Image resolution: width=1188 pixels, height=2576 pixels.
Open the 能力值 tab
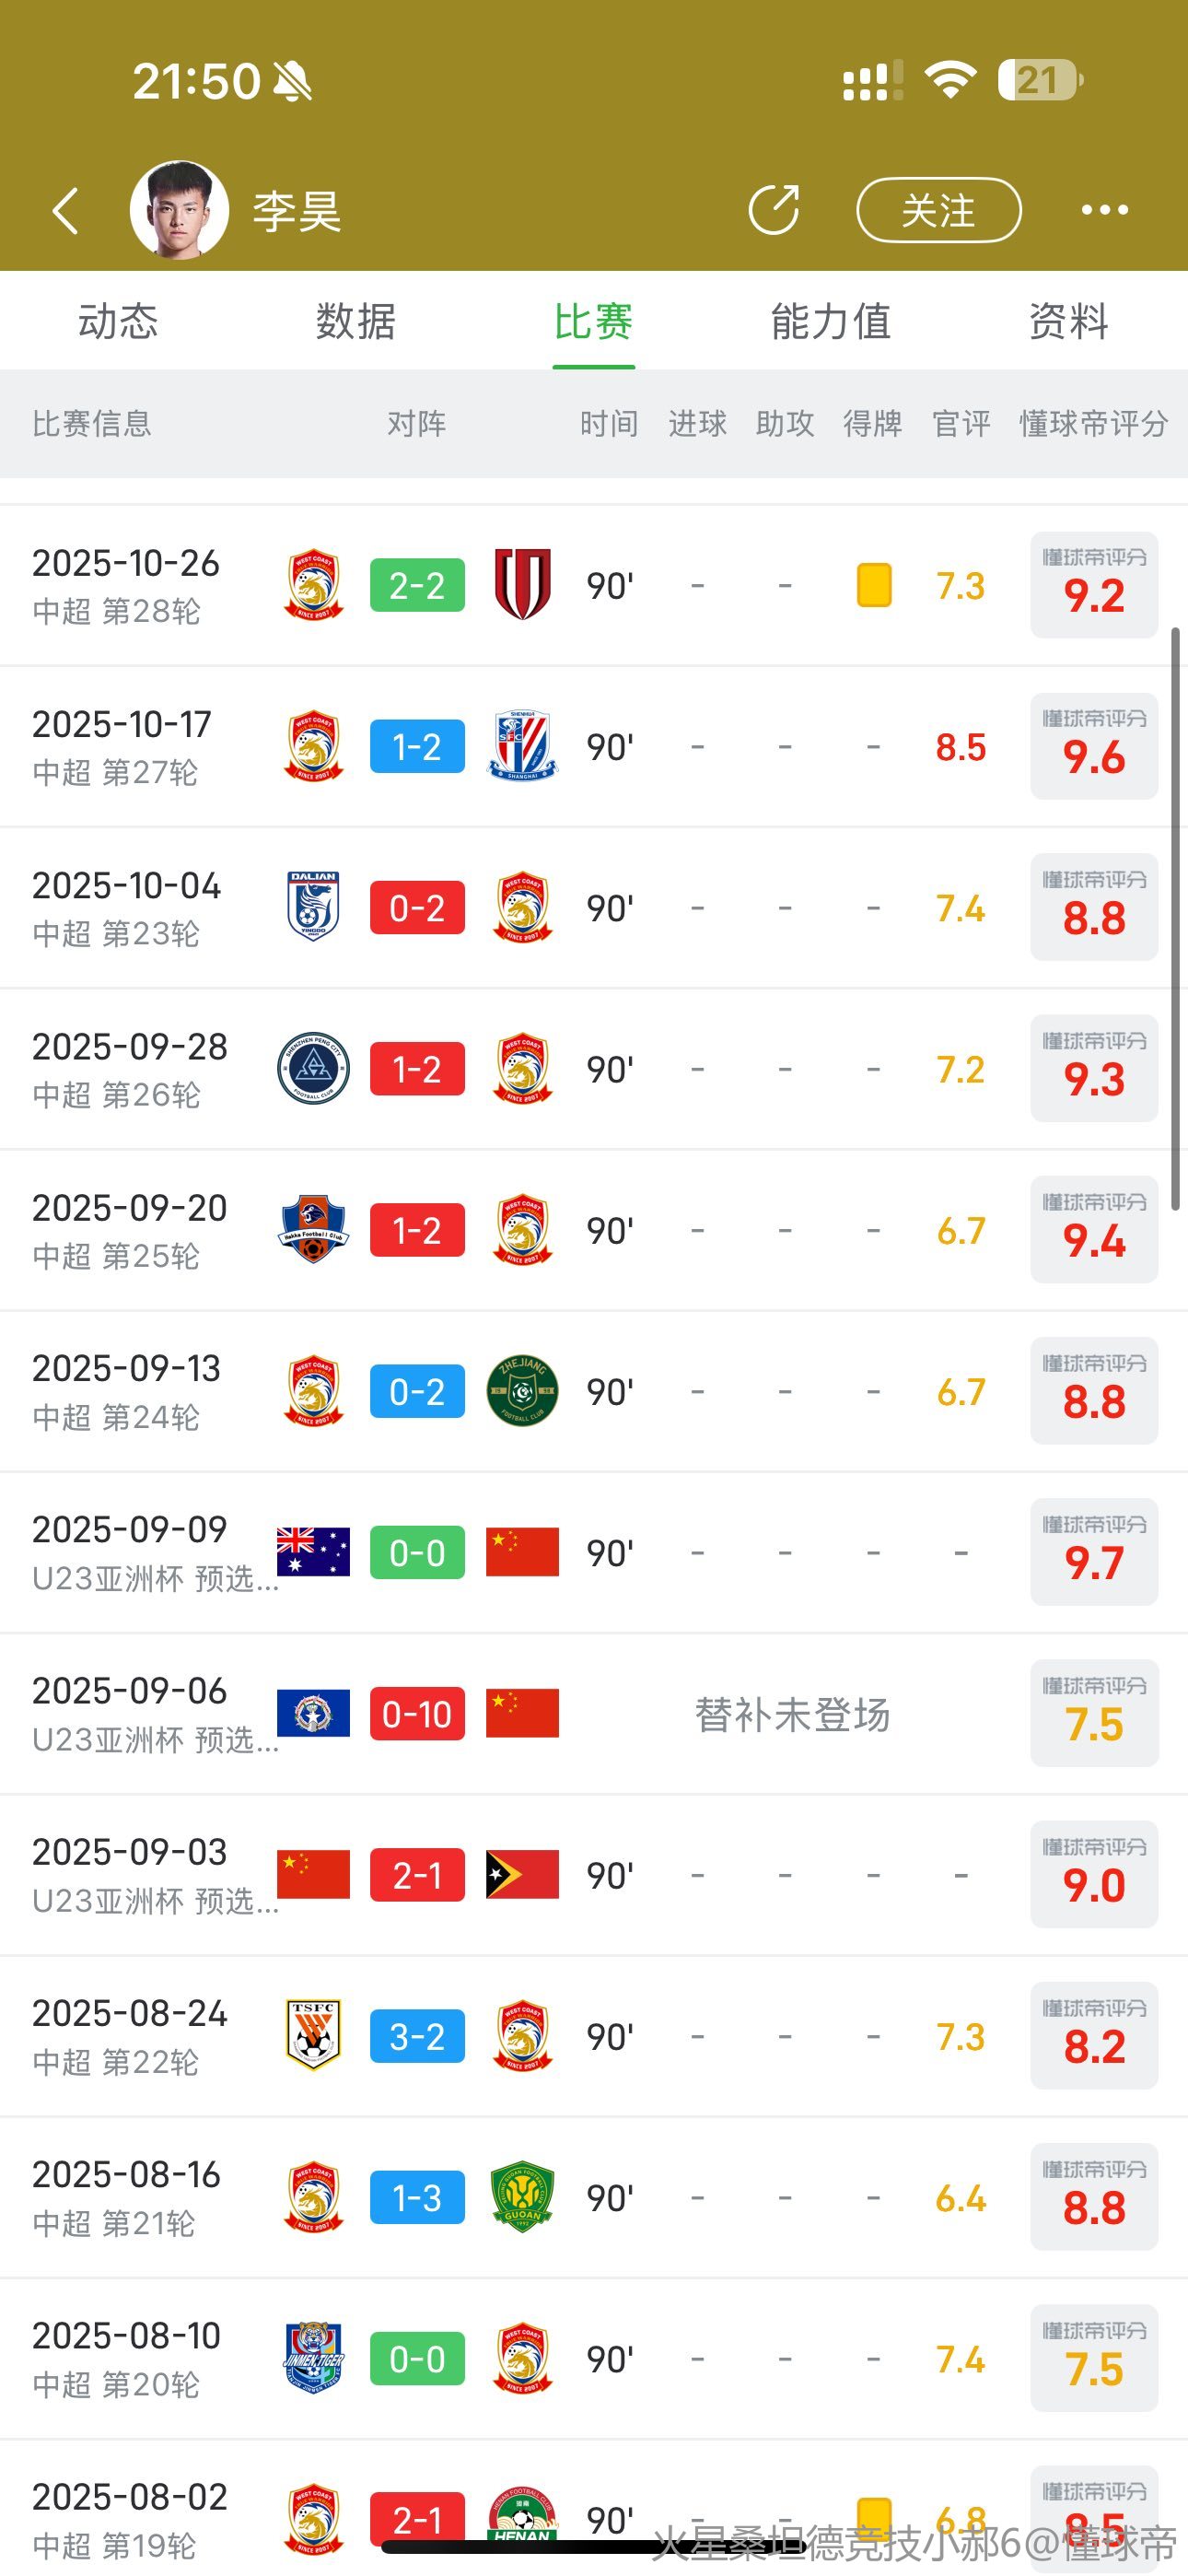[x=830, y=322]
